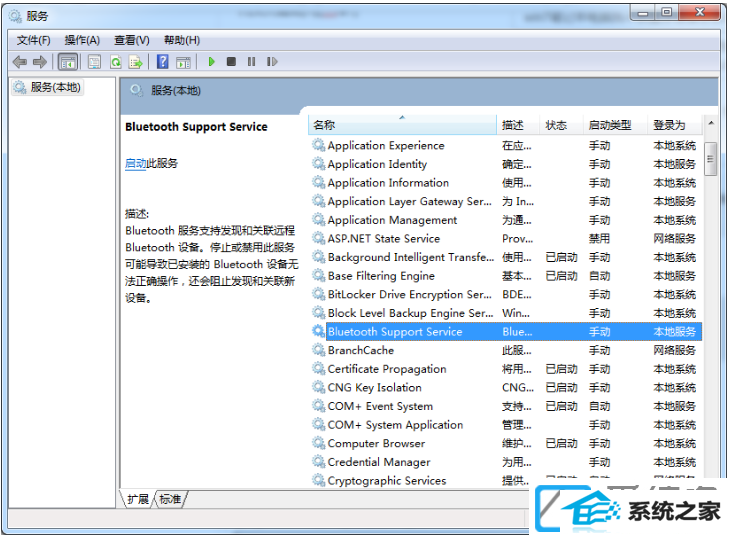Image resolution: width=729 pixels, height=538 pixels.
Task: Click 已启动 status of Computer Browser
Action: pyautogui.click(x=561, y=443)
